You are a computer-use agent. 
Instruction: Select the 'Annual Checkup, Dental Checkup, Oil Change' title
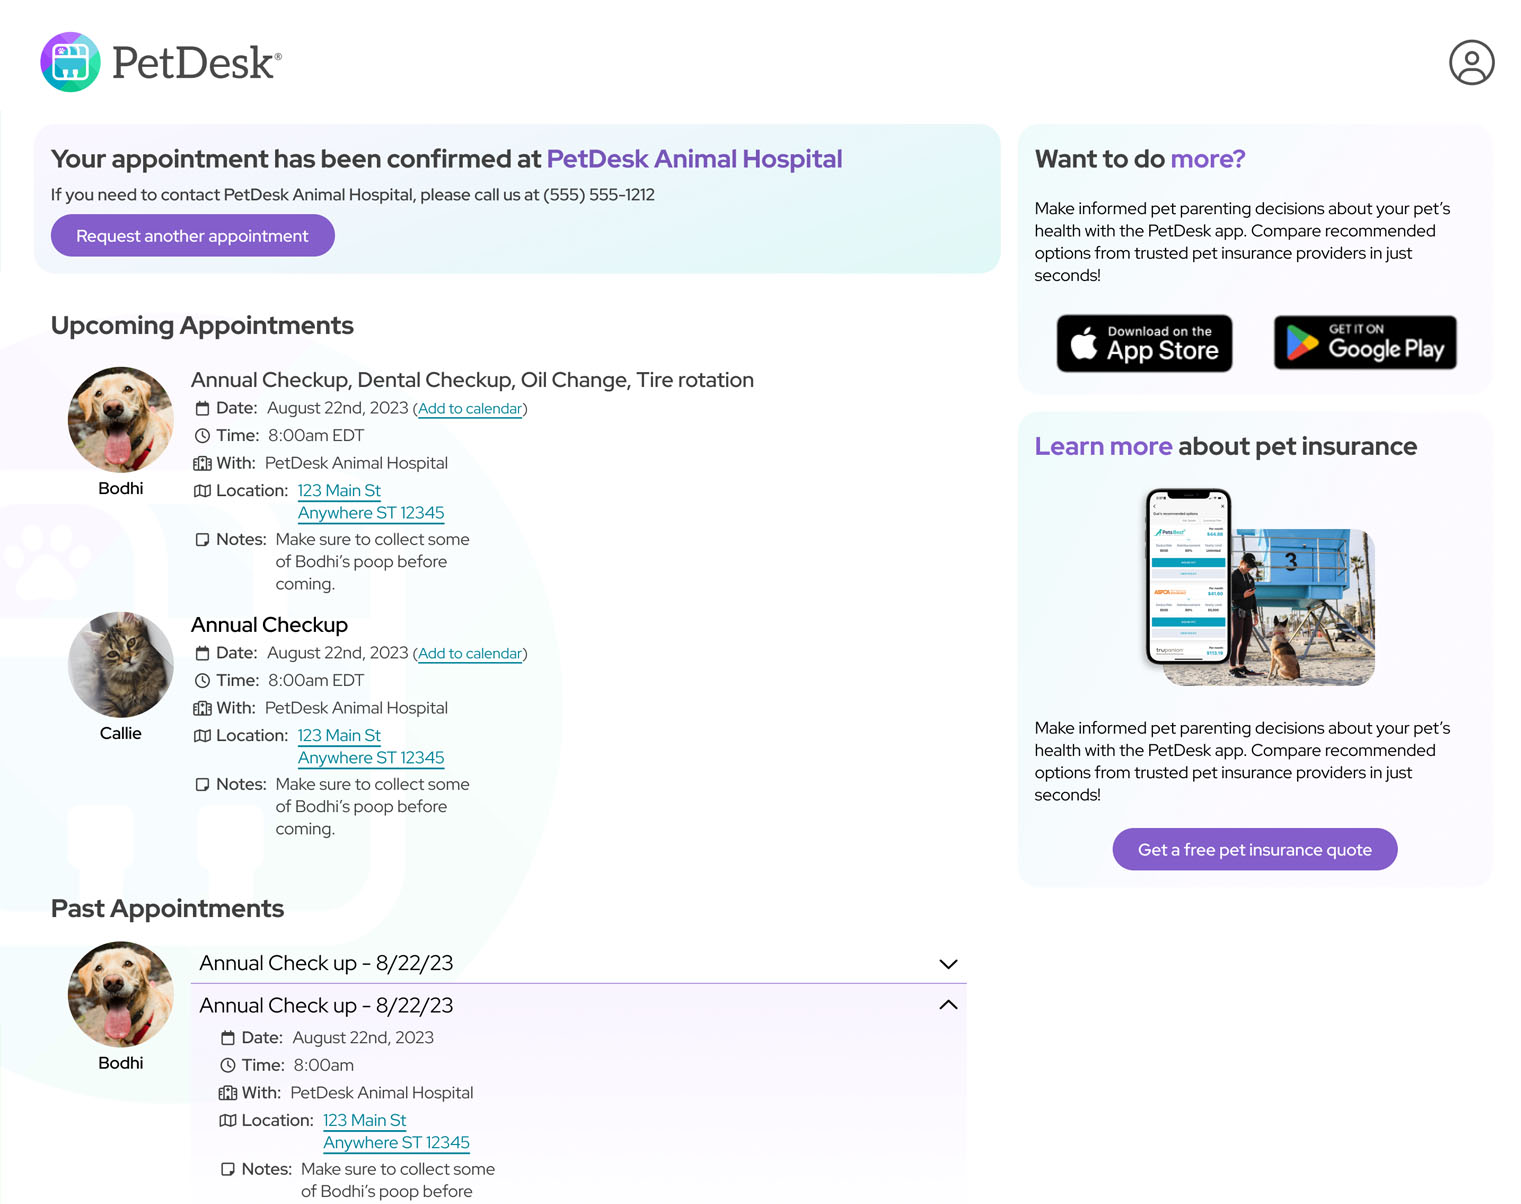pos(472,380)
